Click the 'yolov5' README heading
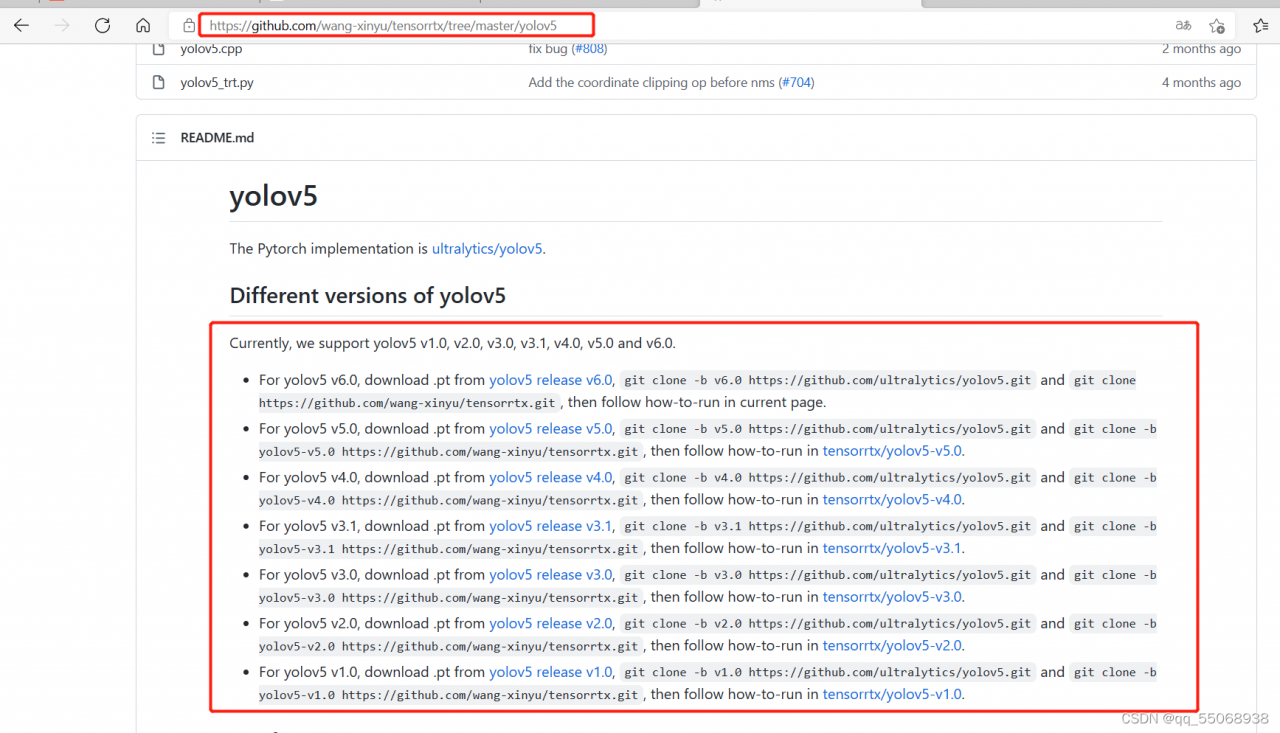This screenshot has height=733, width=1280. pyautogui.click(x=274, y=196)
